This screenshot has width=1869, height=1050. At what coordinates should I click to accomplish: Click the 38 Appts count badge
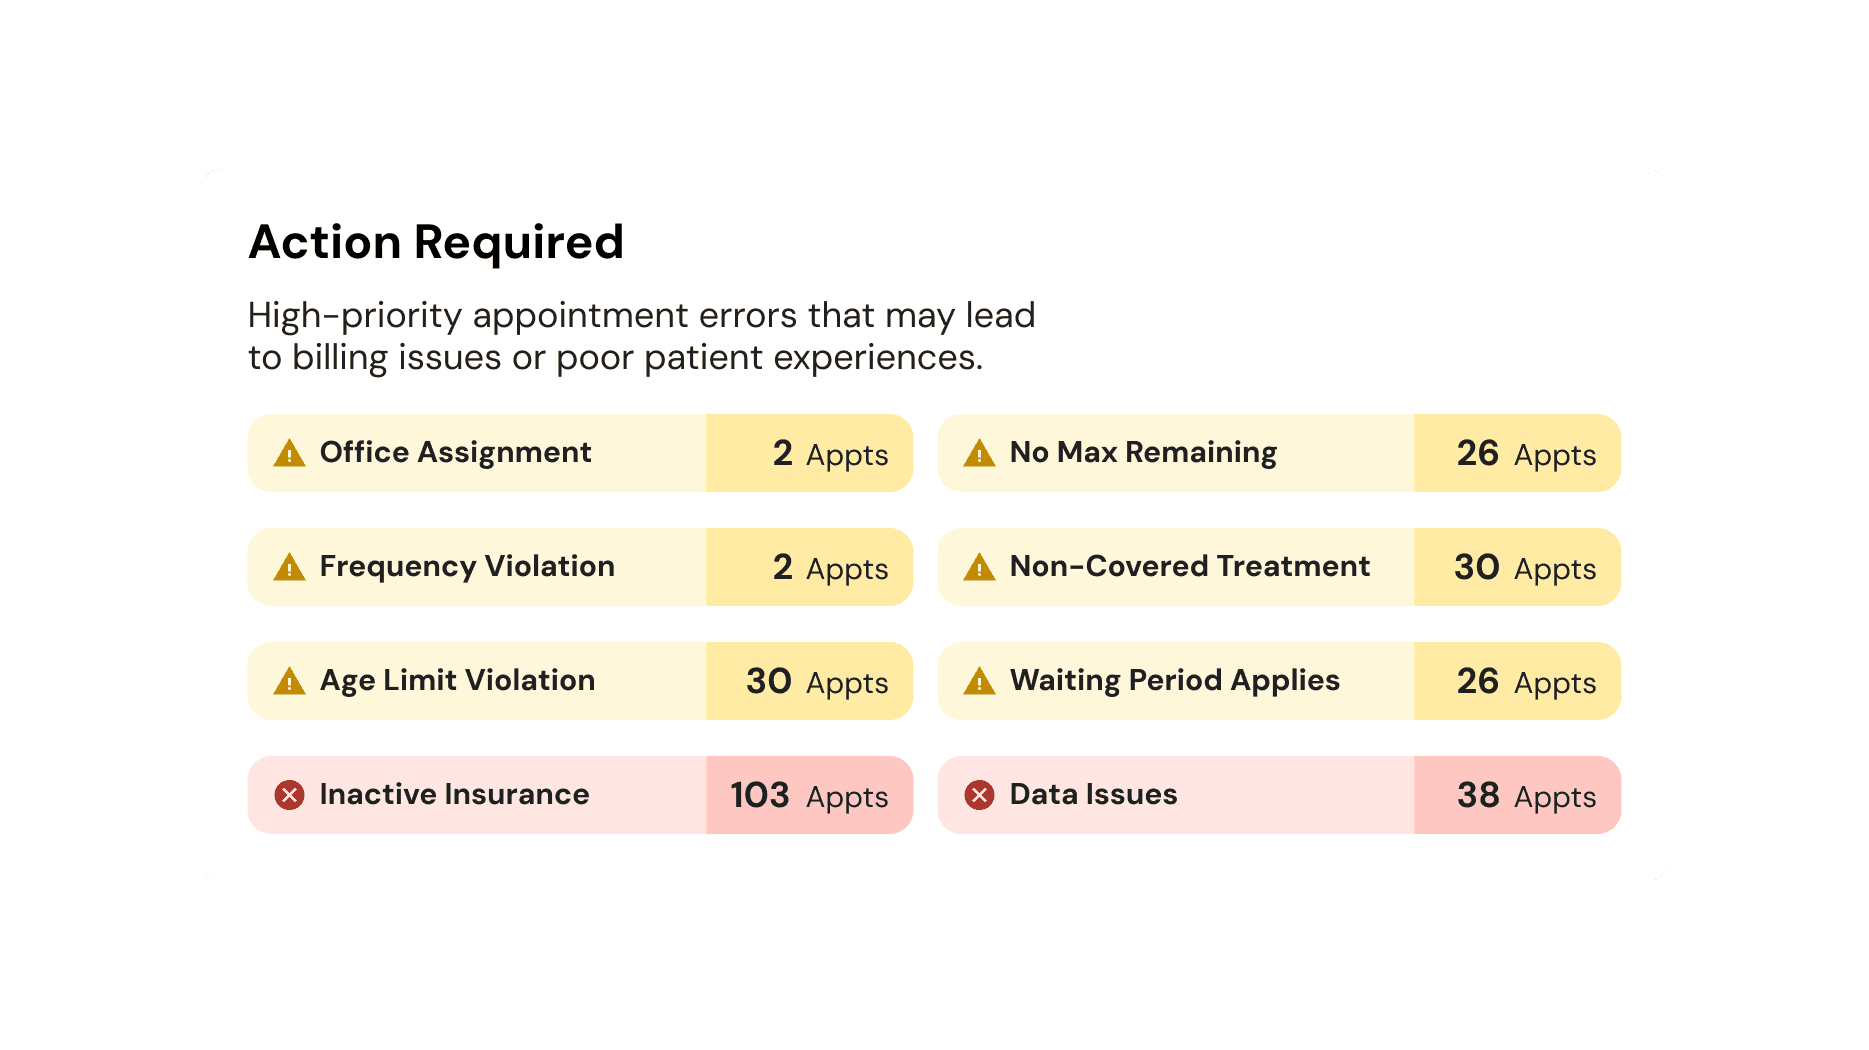1517,795
